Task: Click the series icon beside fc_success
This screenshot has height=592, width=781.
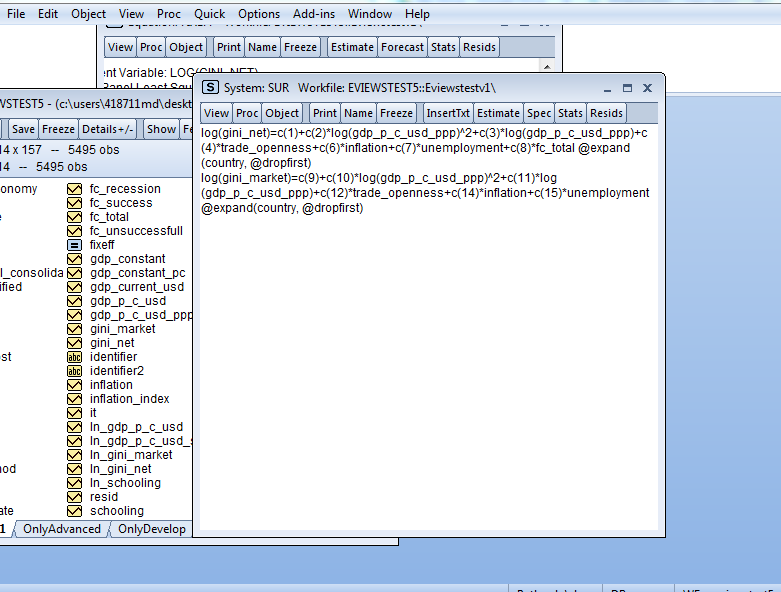Action: point(74,203)
